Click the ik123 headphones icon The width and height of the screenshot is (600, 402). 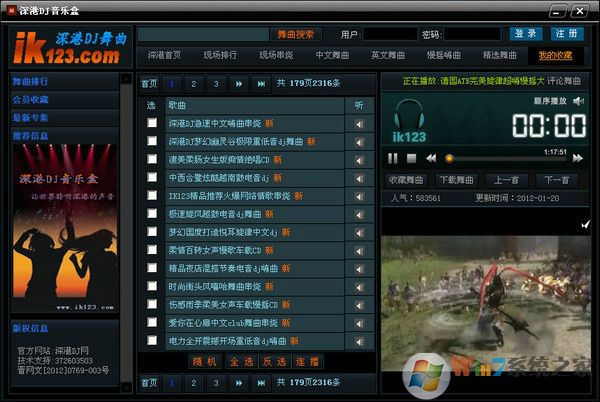pos(409,120)
